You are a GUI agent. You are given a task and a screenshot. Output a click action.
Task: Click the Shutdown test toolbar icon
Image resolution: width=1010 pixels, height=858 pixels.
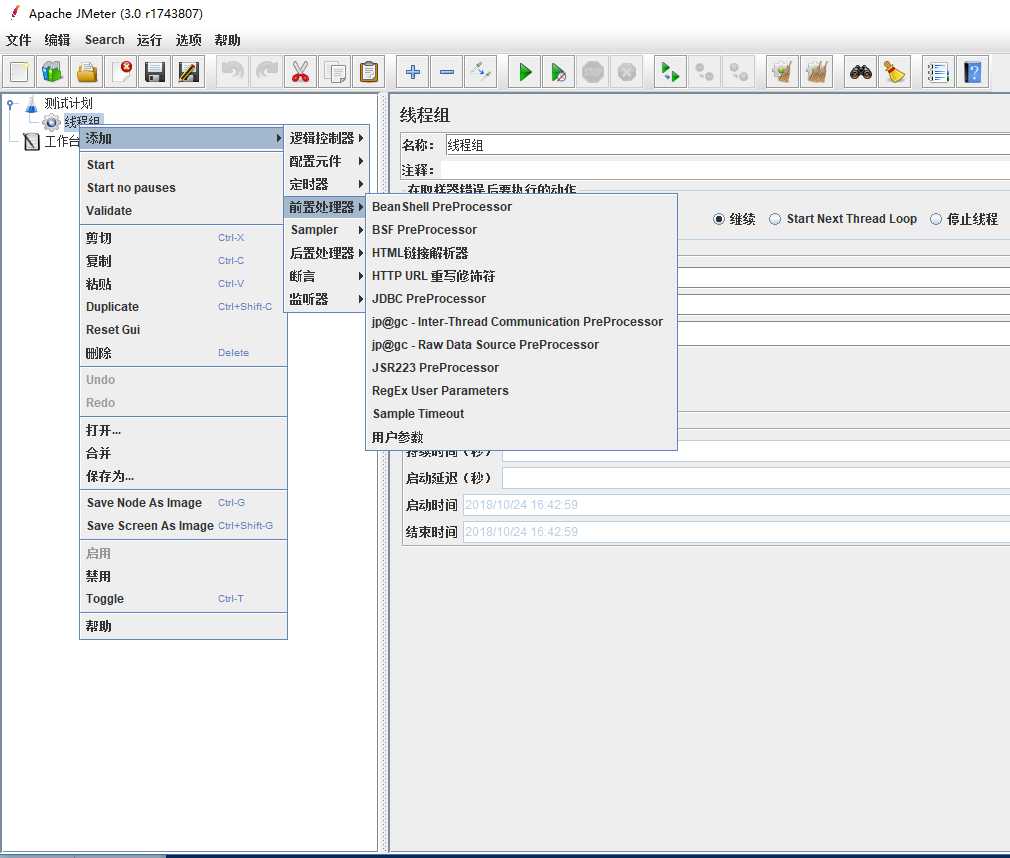[627, 72]
